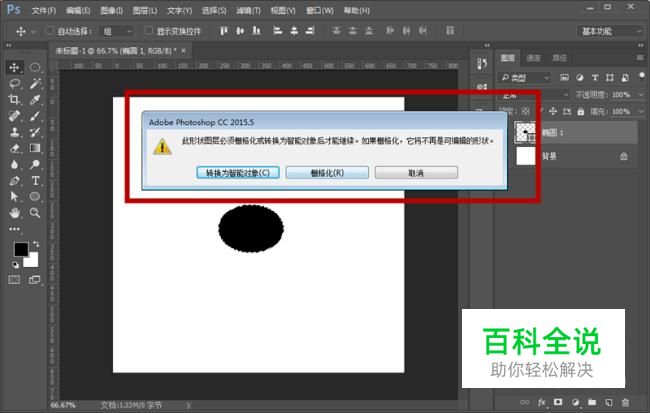This screenshot has width=650, height=413.
Task: Toggle type layer filter T icon
Action: pyautogui.click(x=594, y=77)
